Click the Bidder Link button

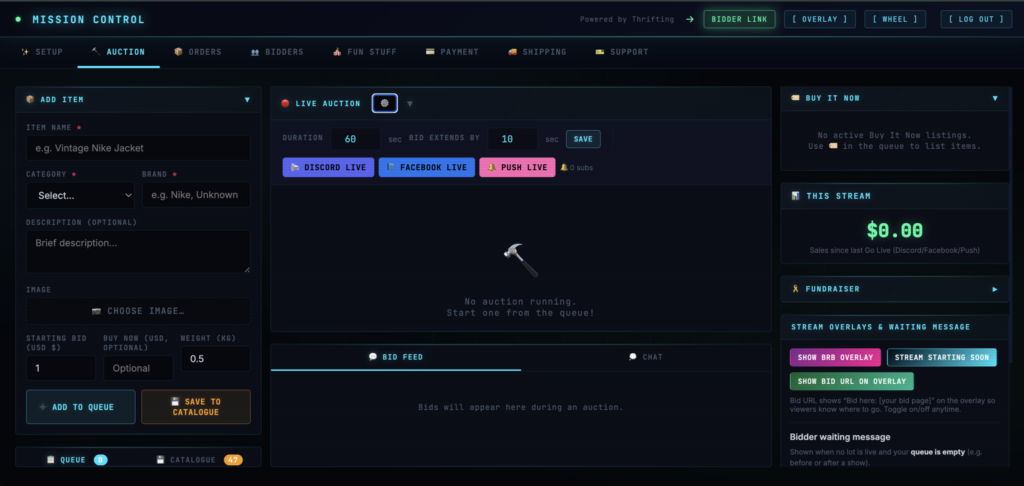point(739,20)
